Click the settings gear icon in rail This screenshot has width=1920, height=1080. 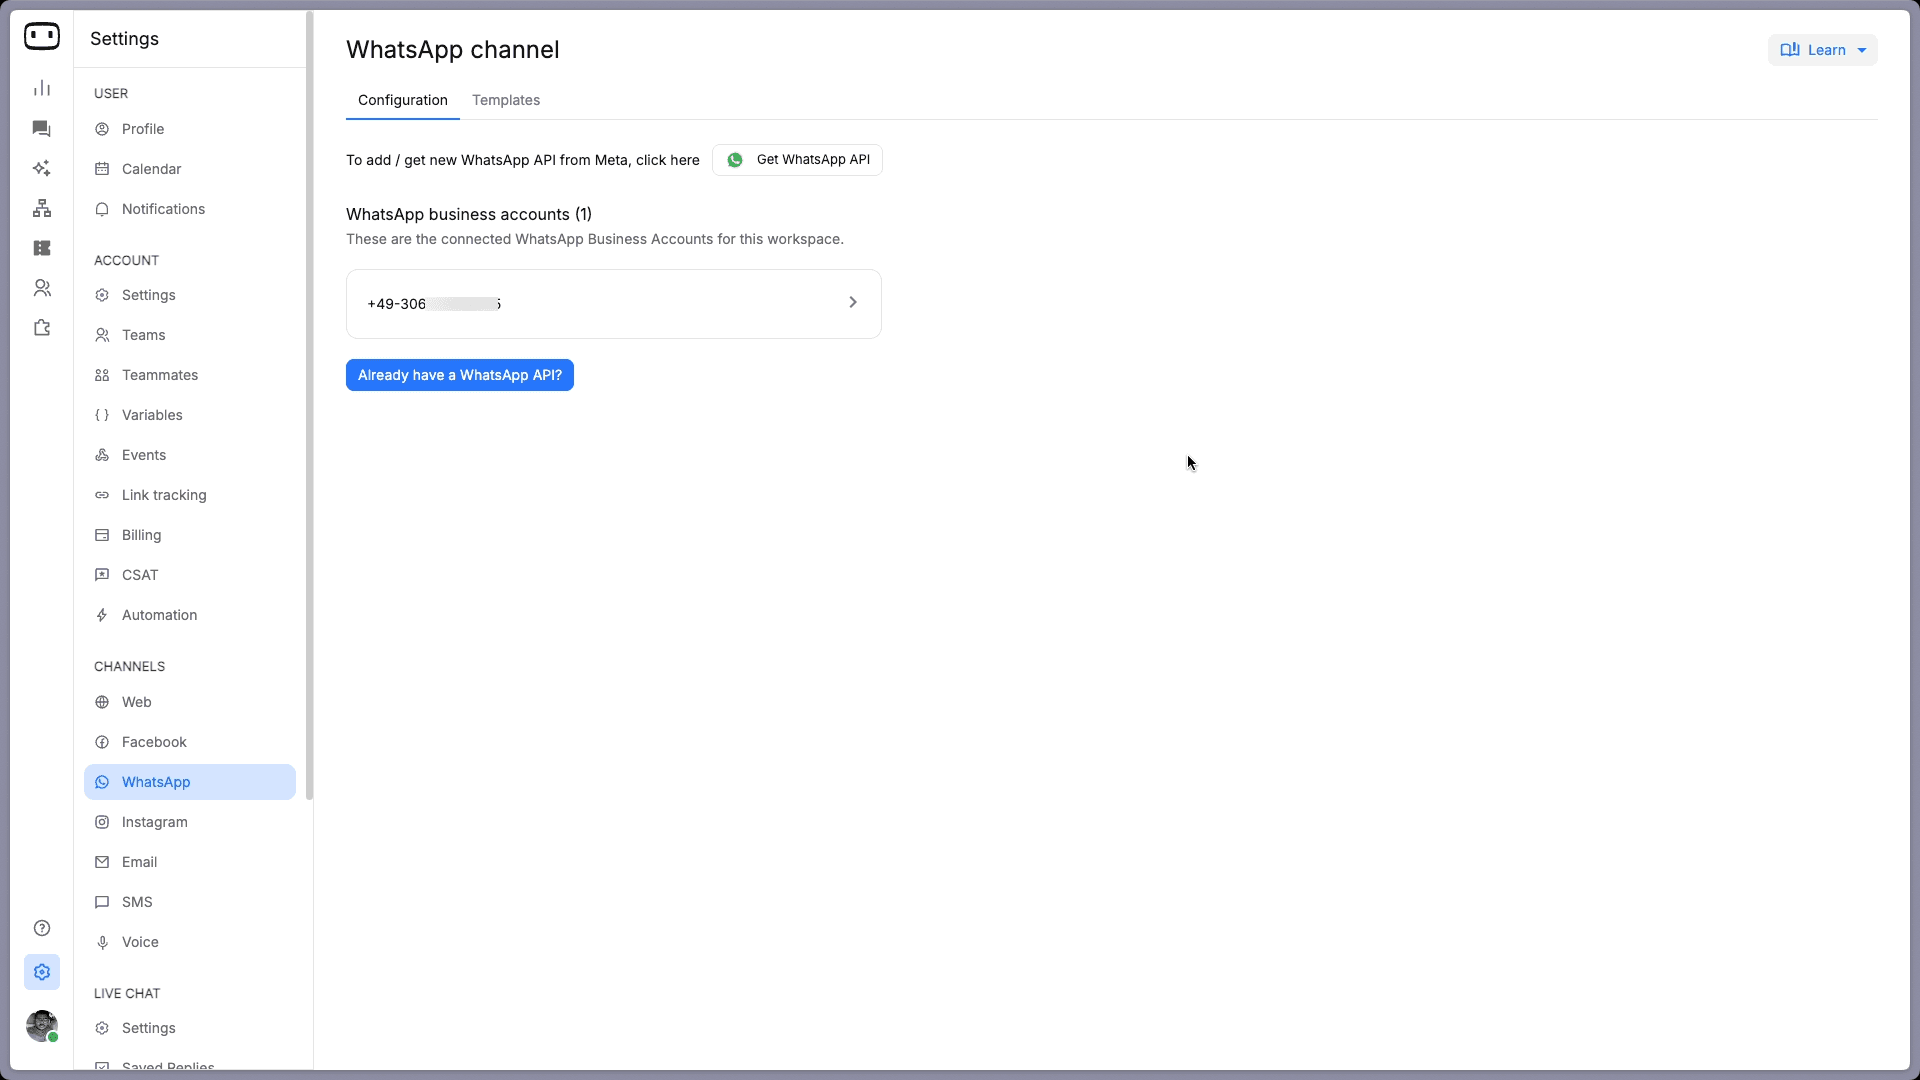pos(42,972)
